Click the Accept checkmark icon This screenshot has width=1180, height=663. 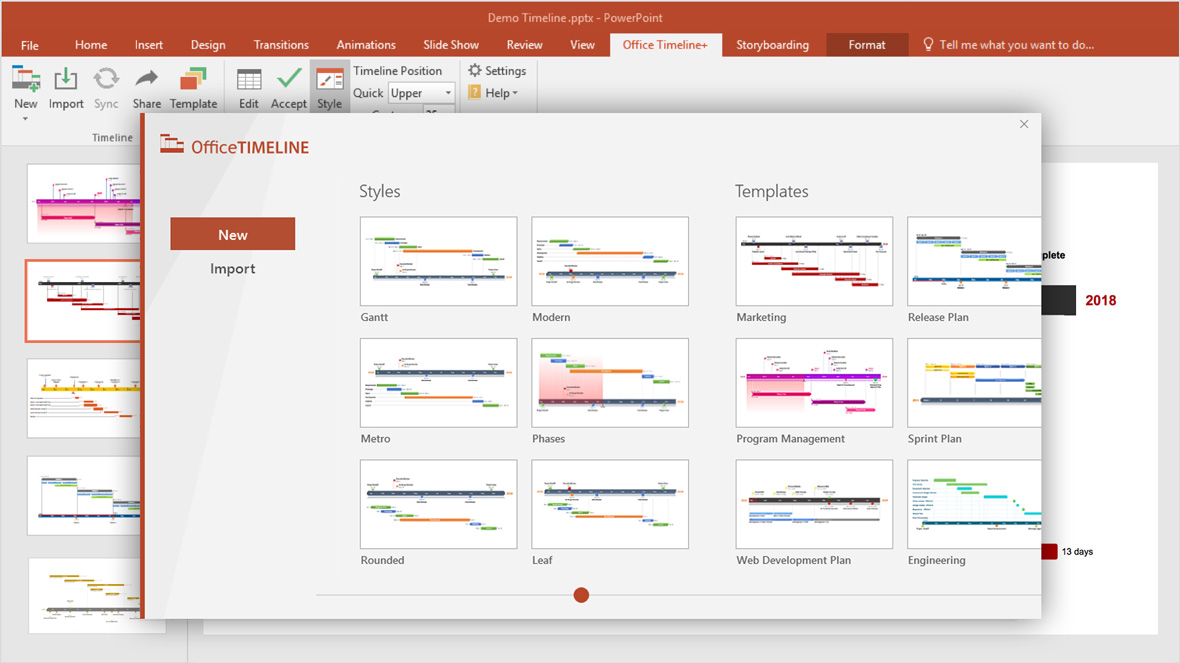pos(289,78)
